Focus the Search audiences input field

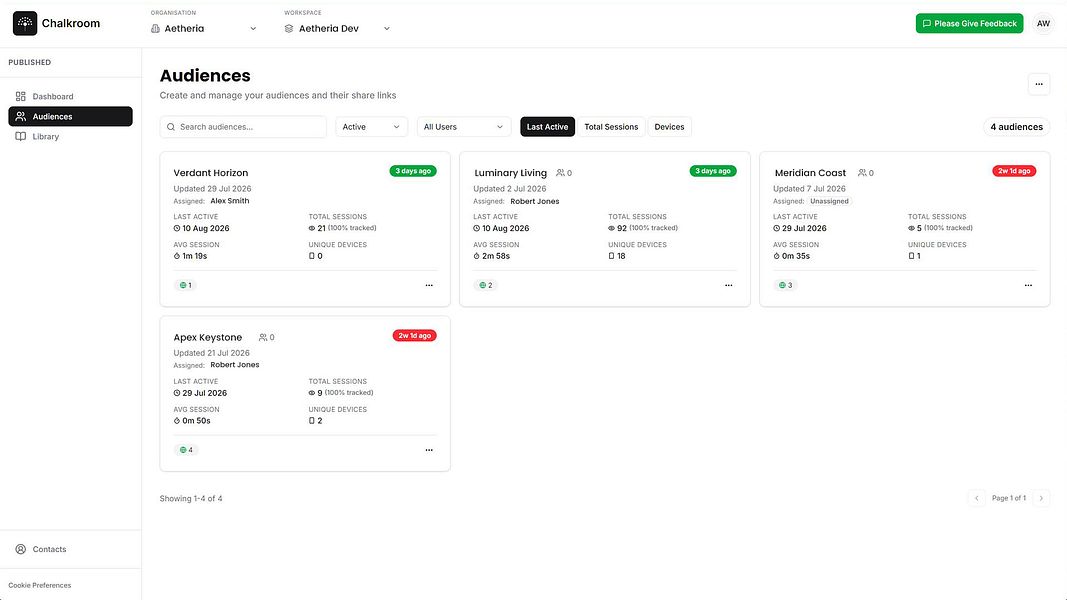coord(243,127)
